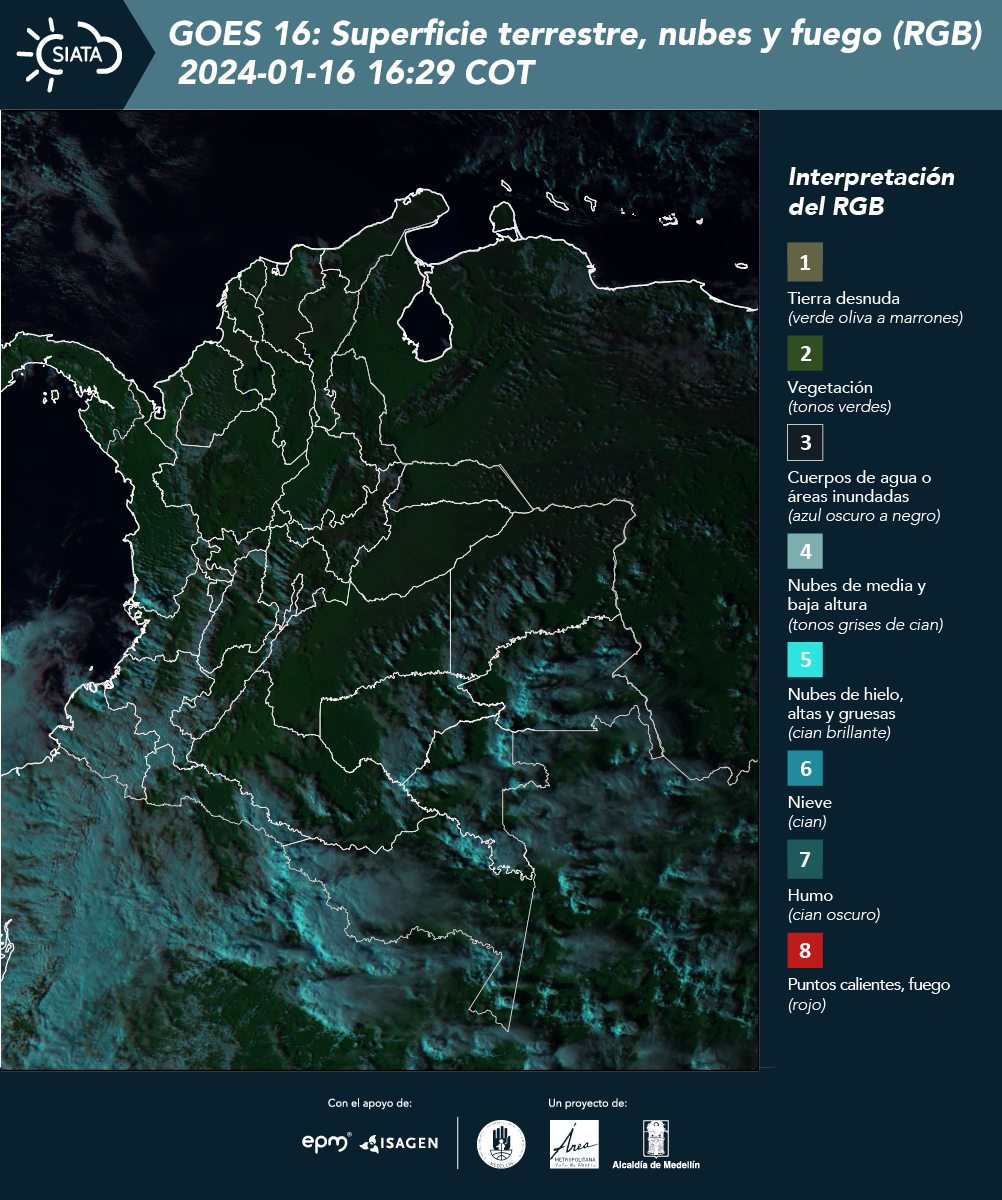Click the title 'GOES 16: Superficie terrestre, nubes y fuego (RGB)'
The image size is (1002, 1200).
click(576, 35)
